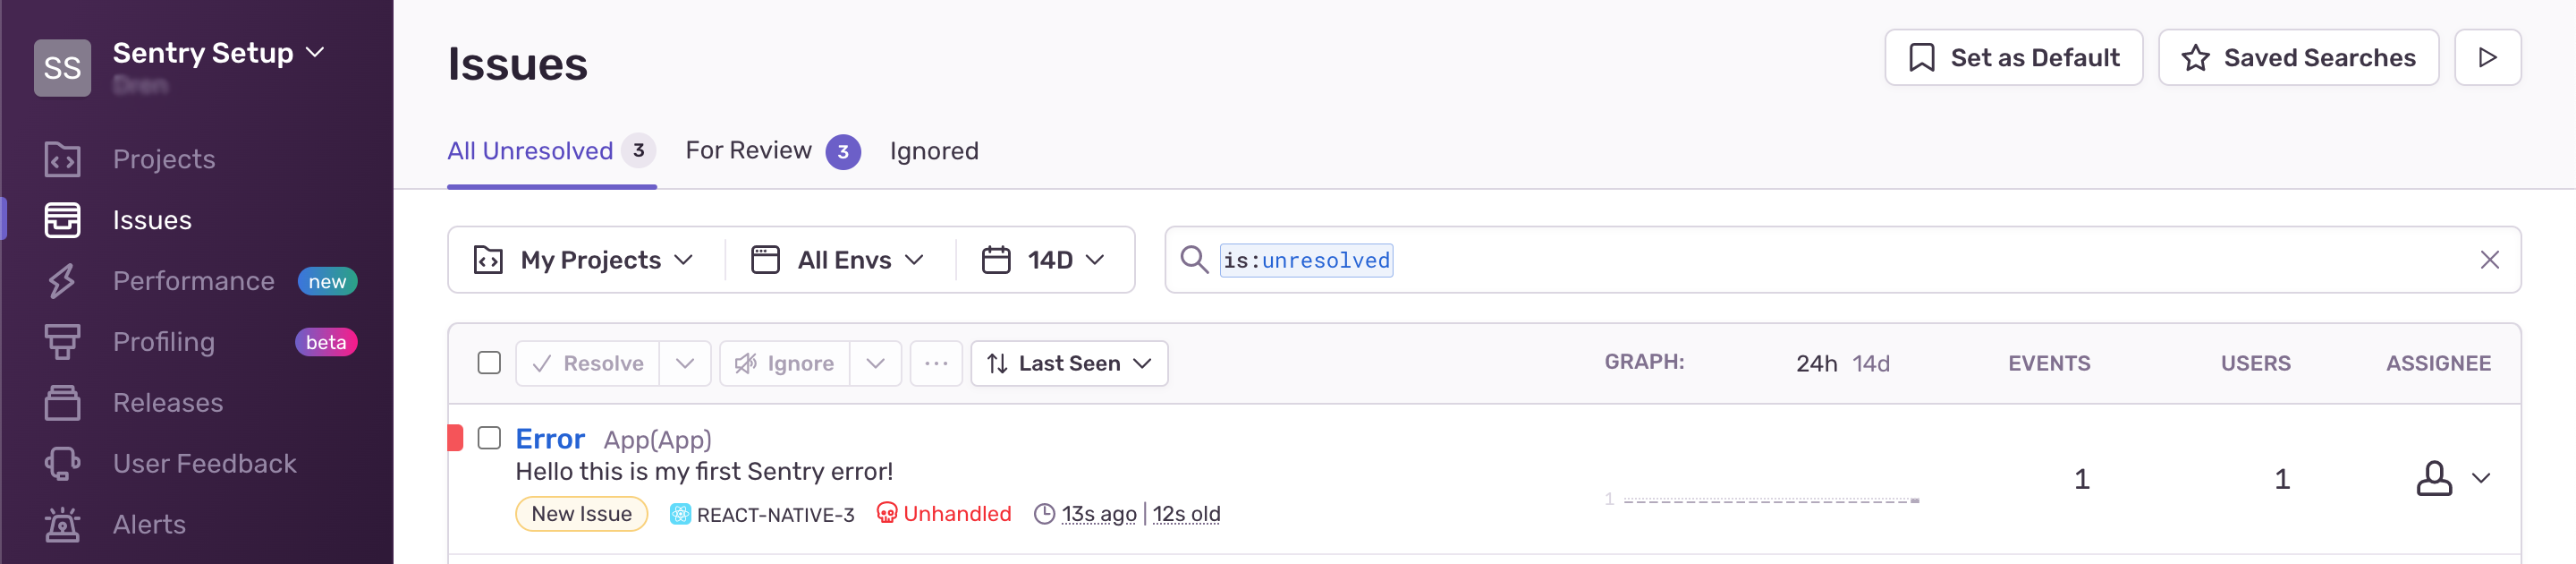Click the play icon beside Saved Searches

point(2487,58)
